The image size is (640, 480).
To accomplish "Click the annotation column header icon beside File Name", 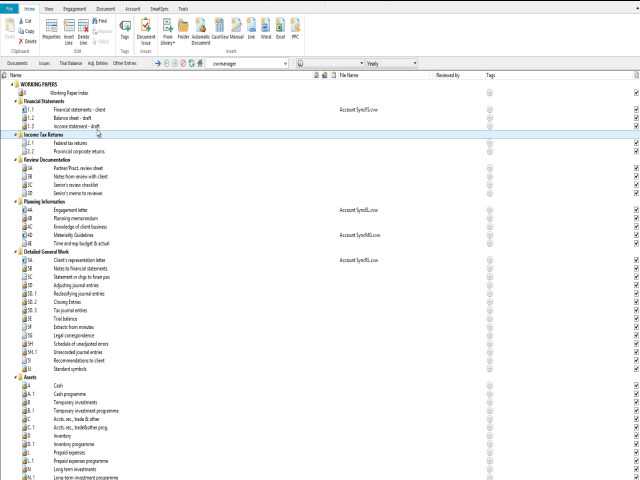I will 333,75.
